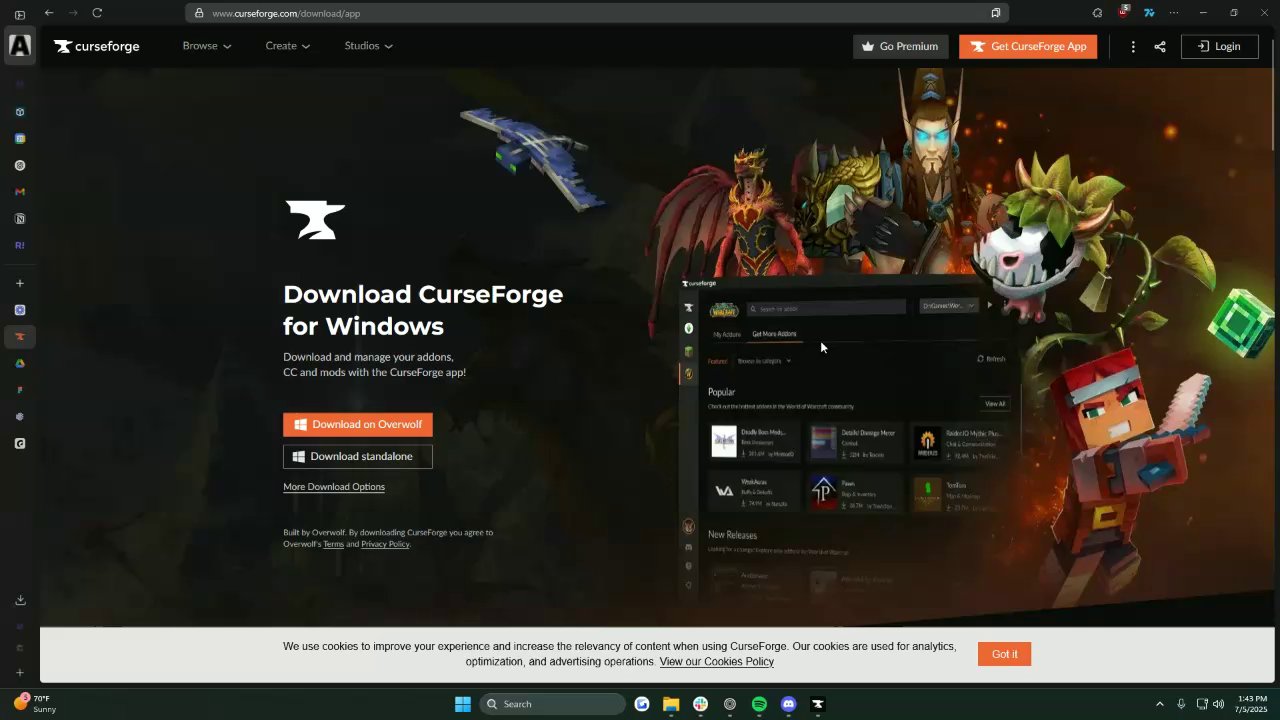
Task: Click the CurseForge logo in the header
Action: (97, 46)
